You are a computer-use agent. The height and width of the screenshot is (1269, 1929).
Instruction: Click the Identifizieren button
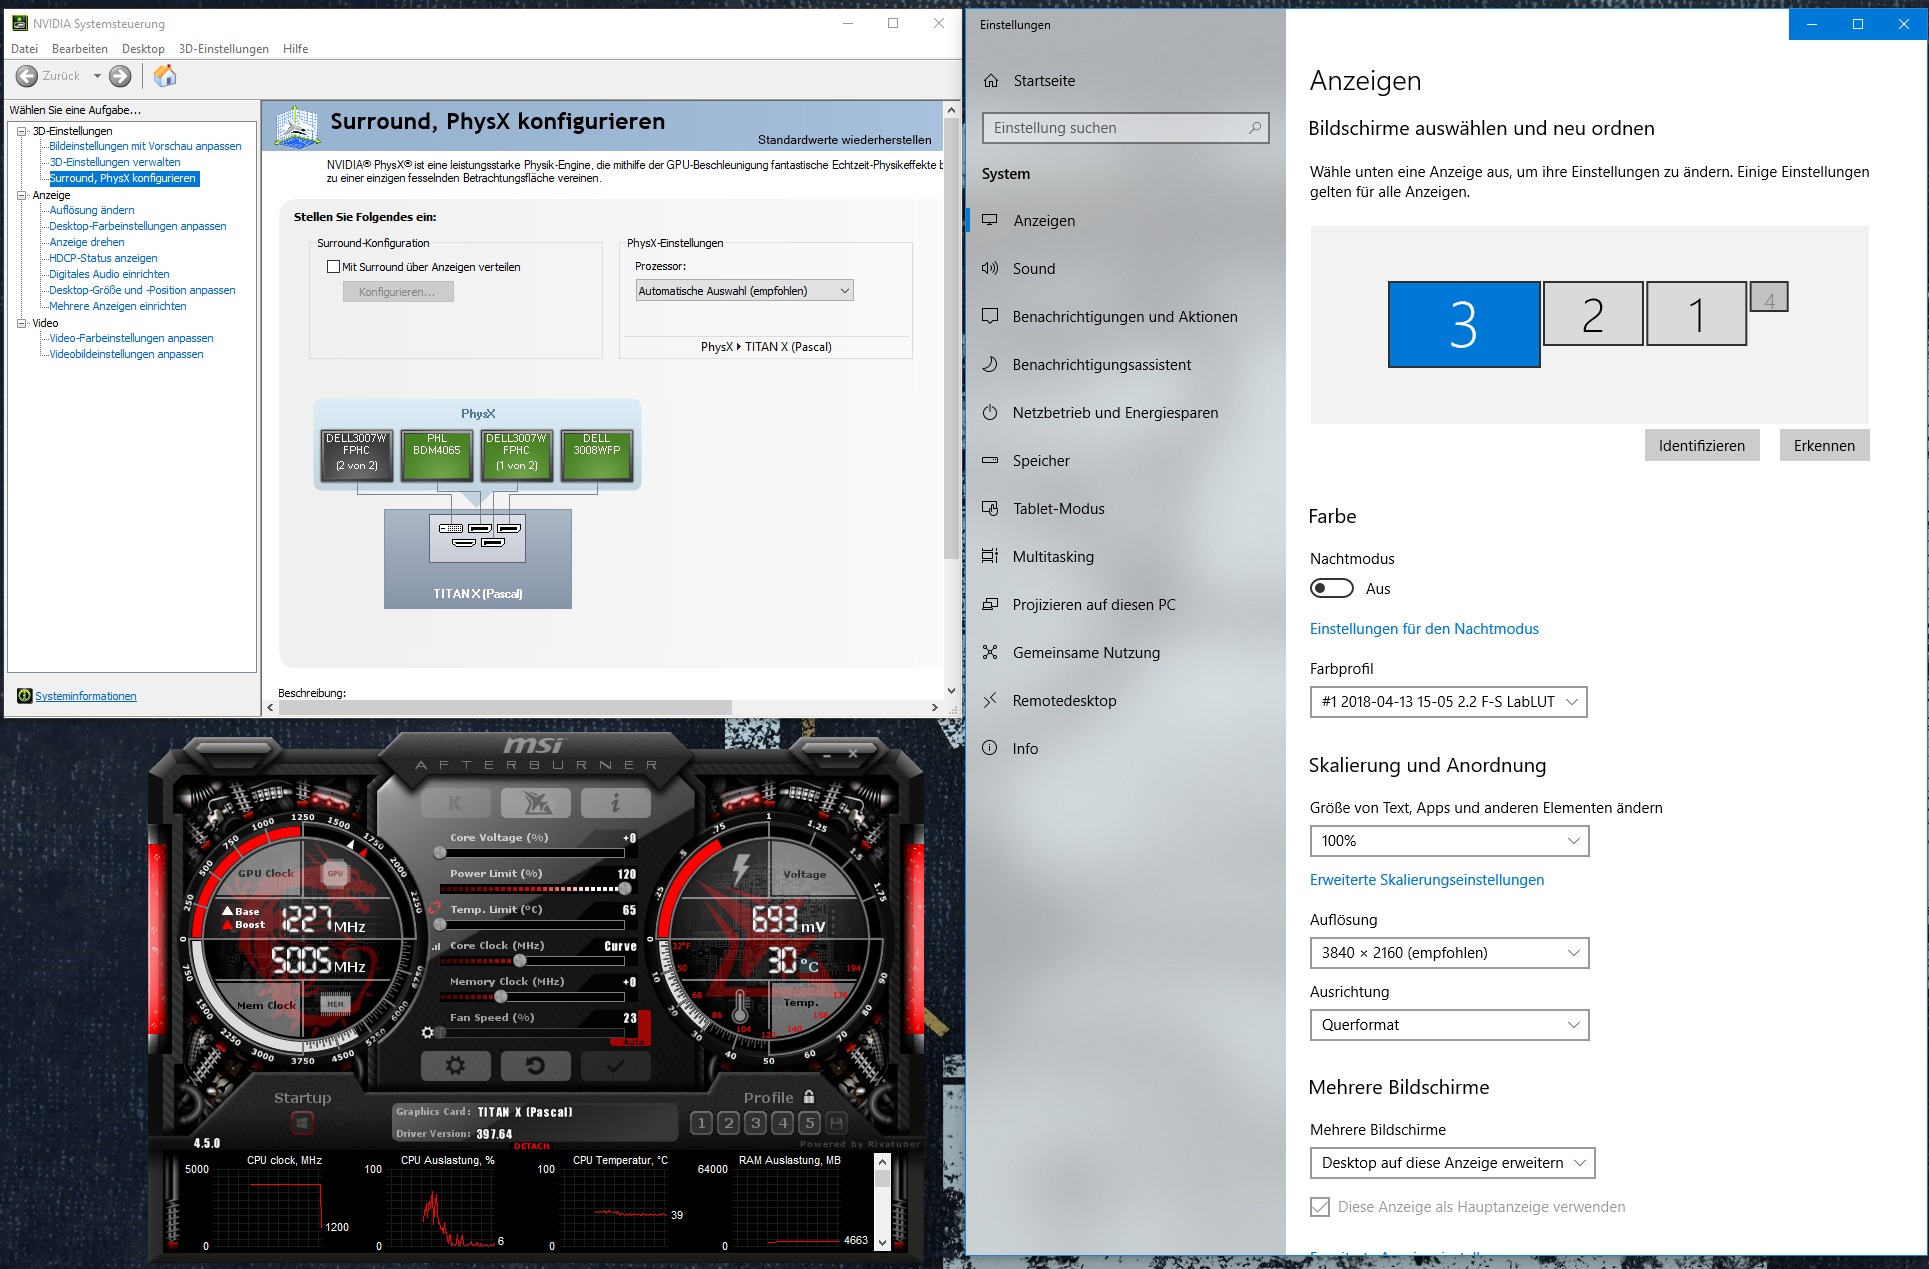tap(1701, 446)
